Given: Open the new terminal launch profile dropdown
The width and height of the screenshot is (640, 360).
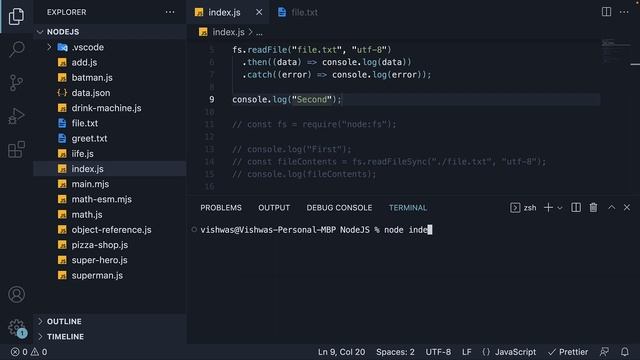Looking at the screenshot, I should [560, 208].
